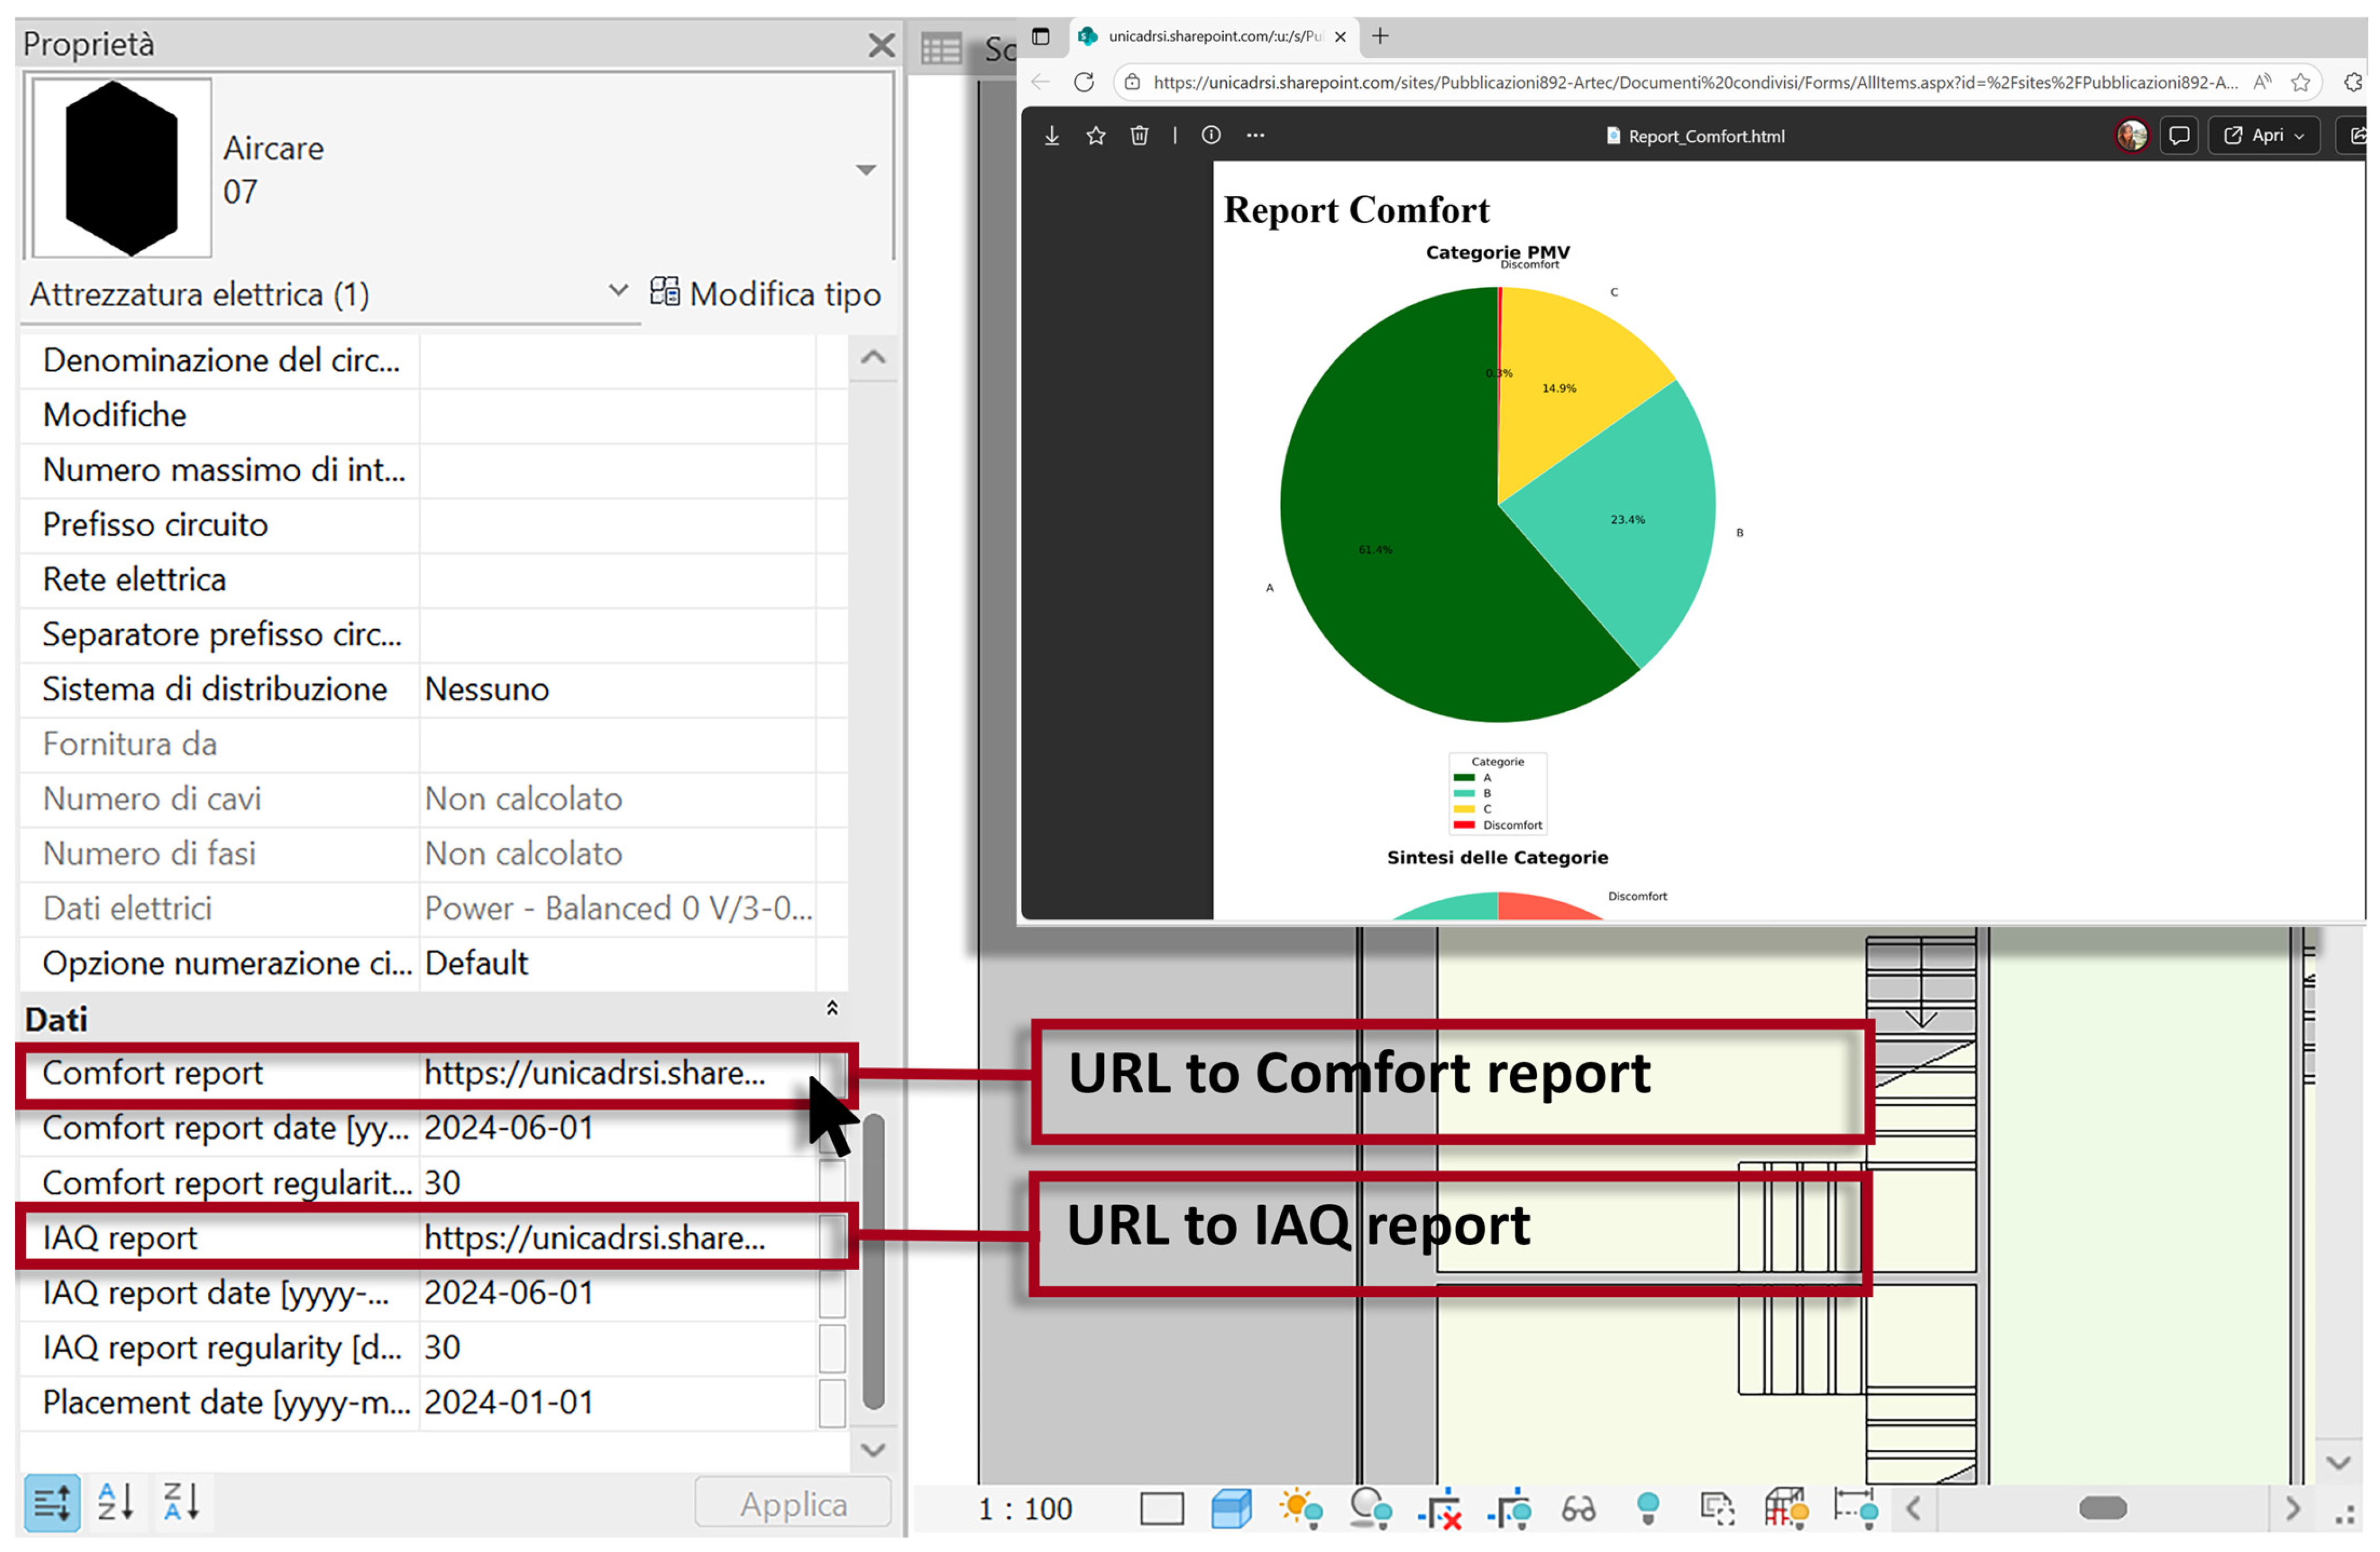Image resolution: width=2380 pixels, height=1552 pixels.
Task: Edit Placement date value 2024-01-01
Action: (x=509, y=1402)
